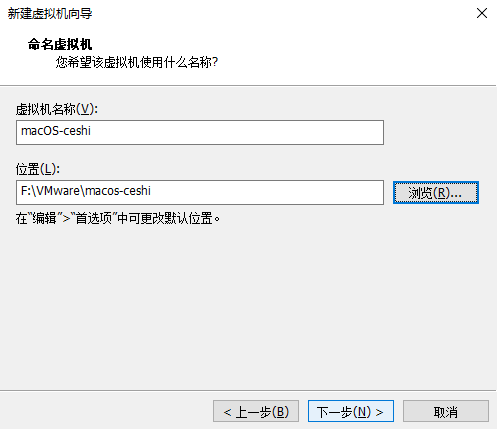
Task: Place cursor on macOS-ceshi name text
Action: click(56, 131)
